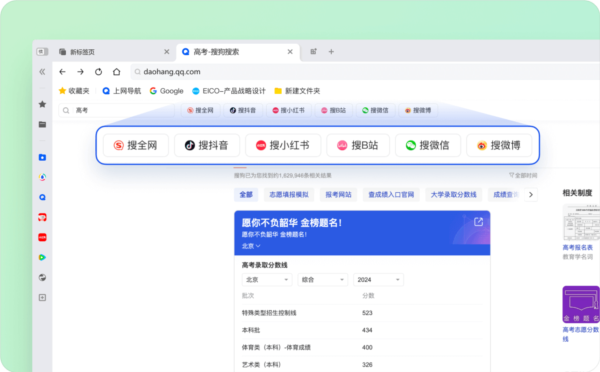Image resolution: width=600 pixels, height=372 pixels.
Task: Open the star favorites icon in the sidebar
Action: pyautogui.click(x=42, y=104)
